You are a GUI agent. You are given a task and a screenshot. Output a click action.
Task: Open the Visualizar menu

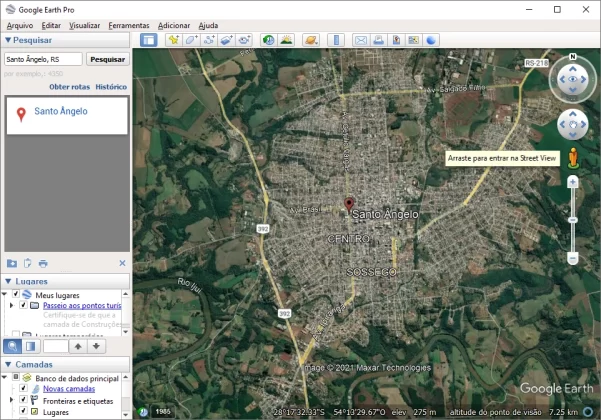[84, 25]
